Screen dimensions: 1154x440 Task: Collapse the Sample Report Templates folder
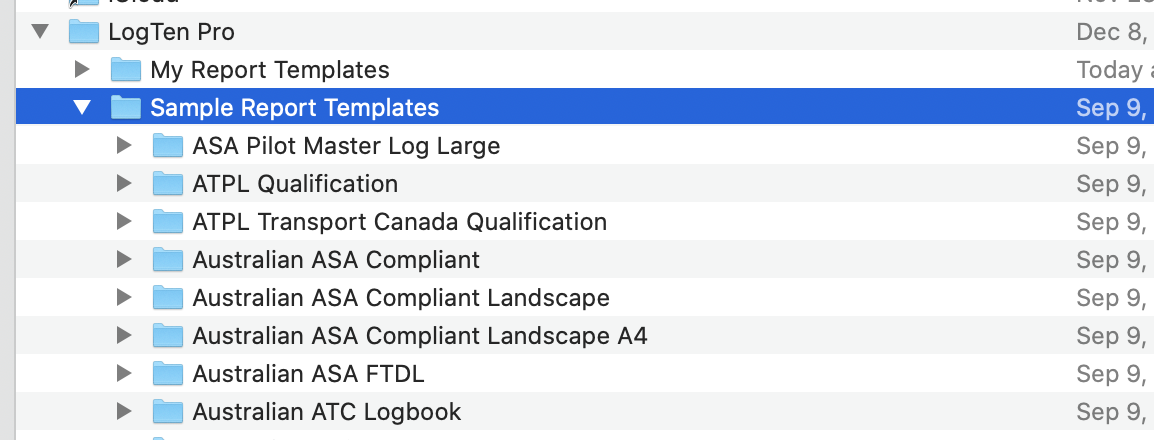[x=82, y=108]
